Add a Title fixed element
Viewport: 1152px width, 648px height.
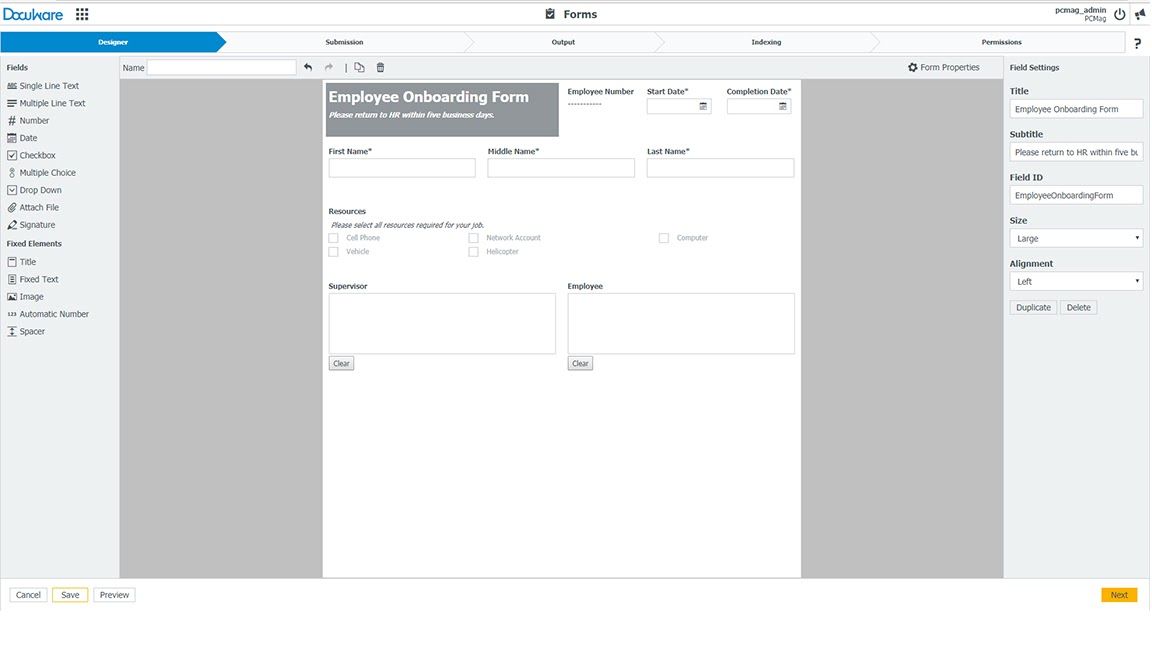tap(21, 262)
